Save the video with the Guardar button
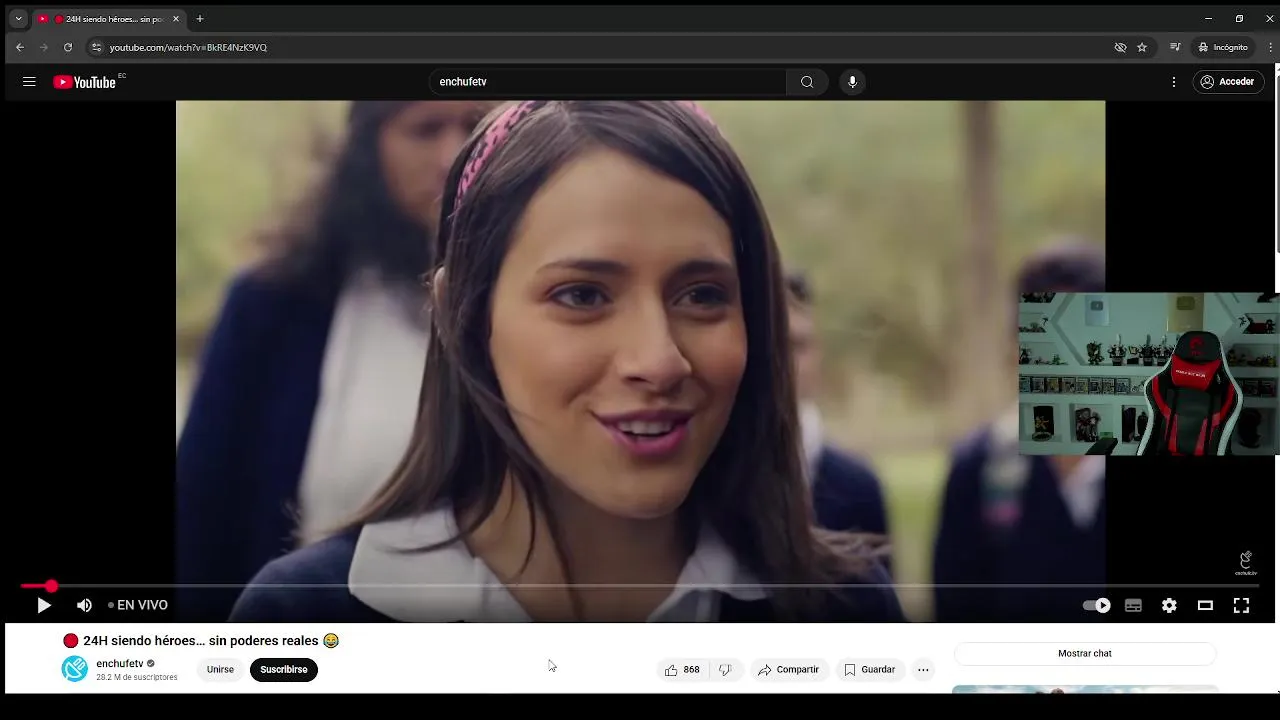This screenshot has width=1280, height=720. 870,670
